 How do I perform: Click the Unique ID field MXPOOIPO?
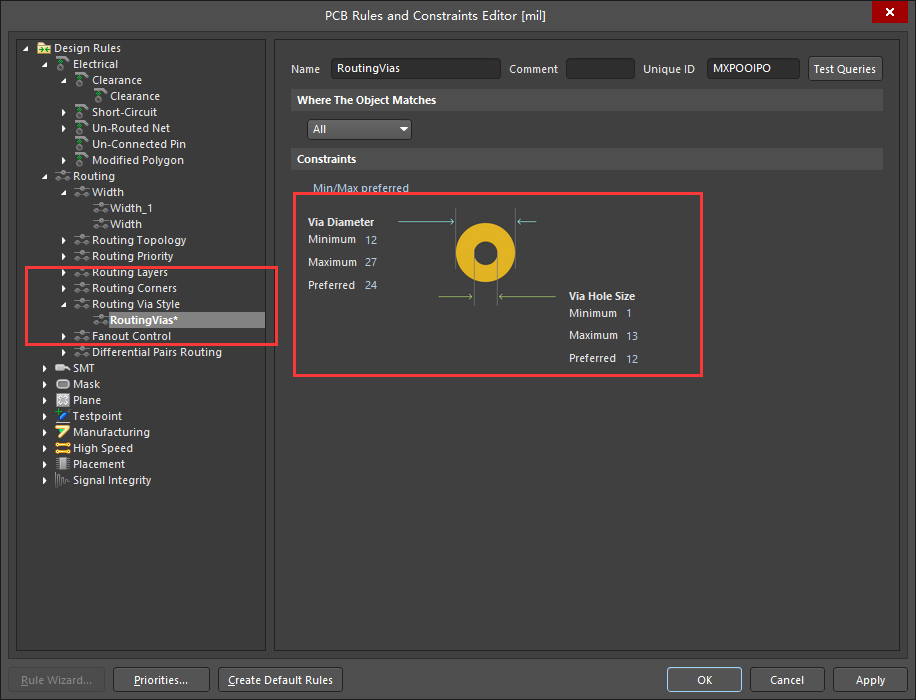click(752, 68)
